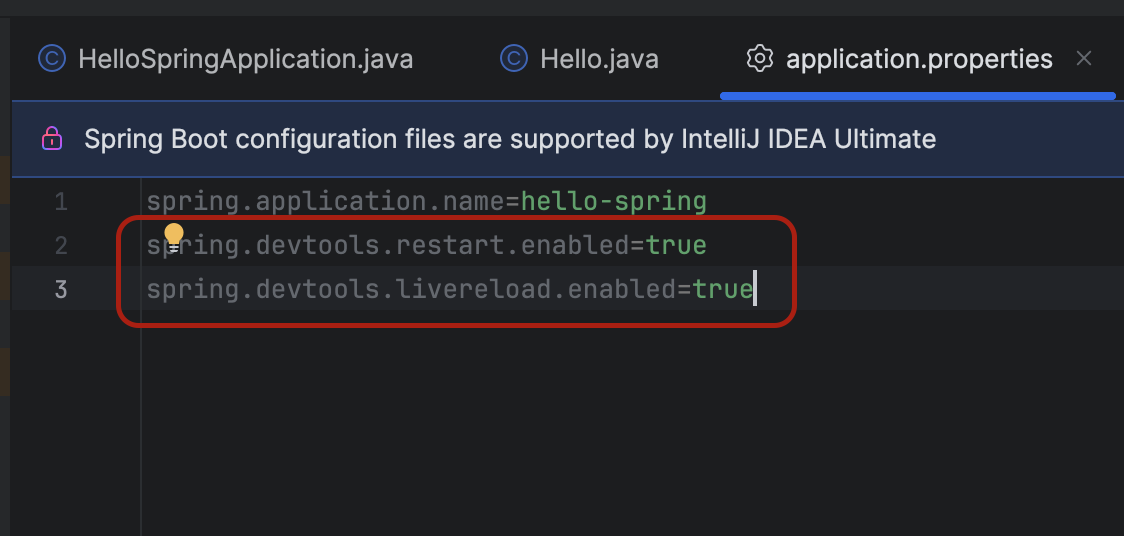Switch to the Hello.java tab
This screenshot has height=536, width=1124.
[599, 59]
